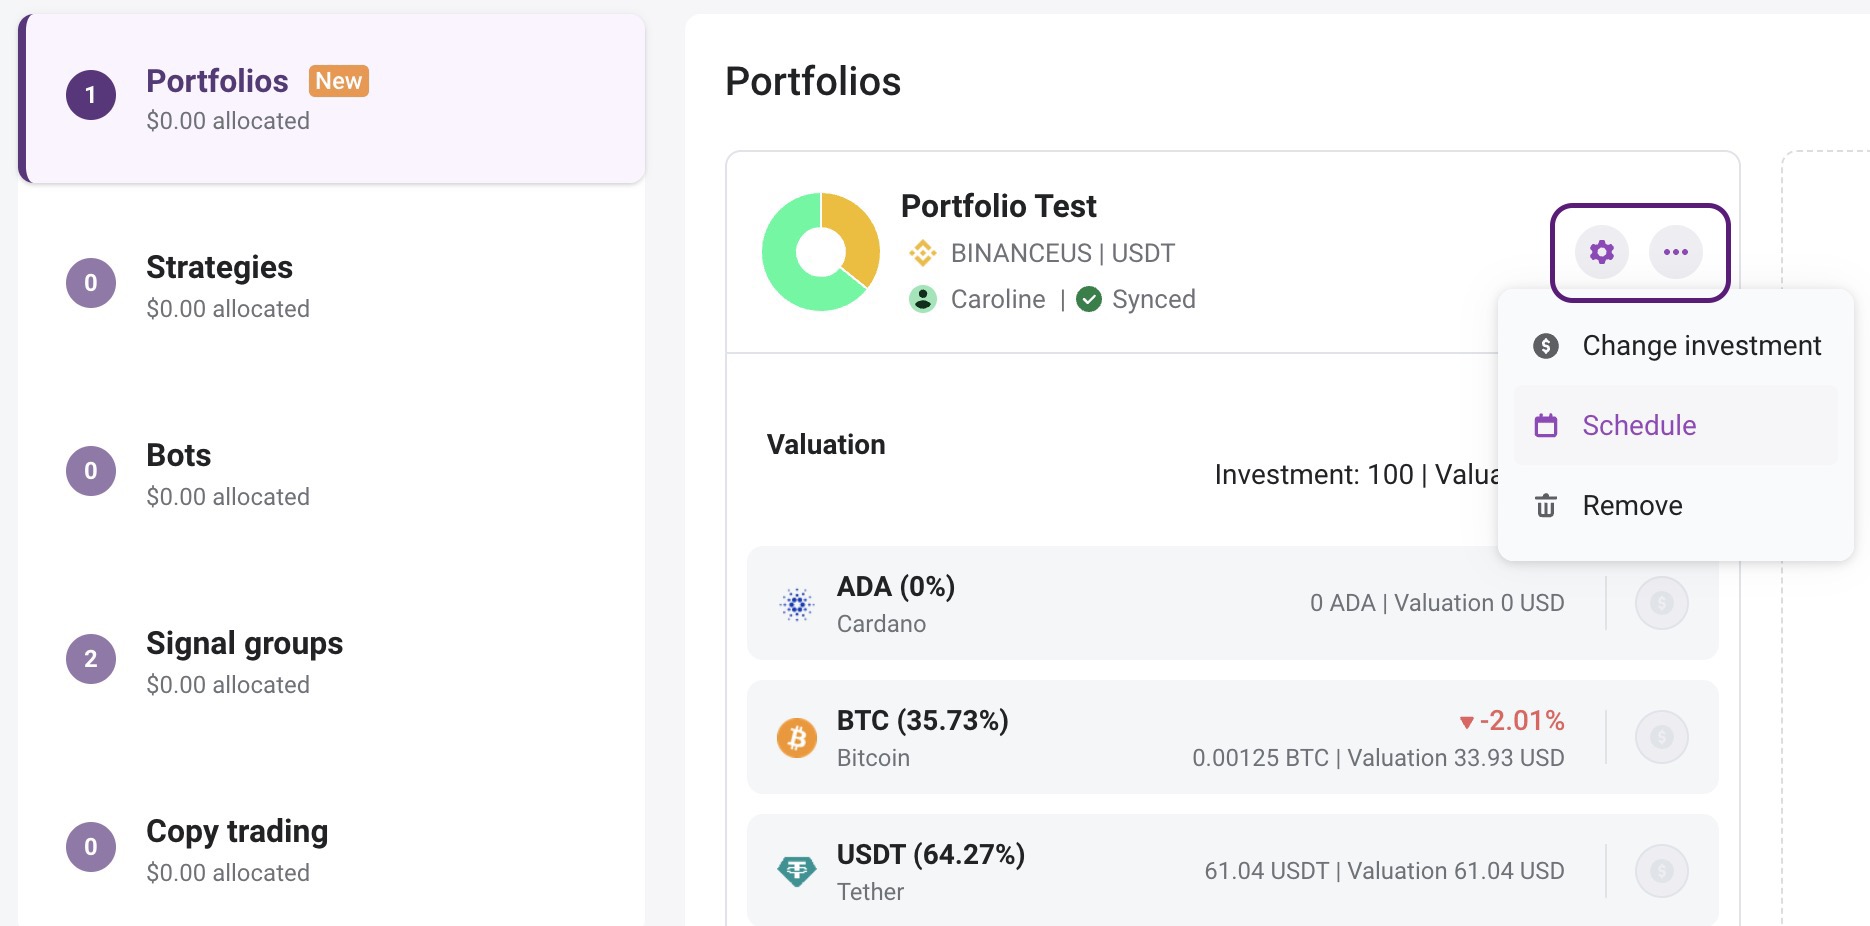Click the calendar icon beside Schedule
This screenshot has height=926, width=1870.
click(x=1546, y=425)
